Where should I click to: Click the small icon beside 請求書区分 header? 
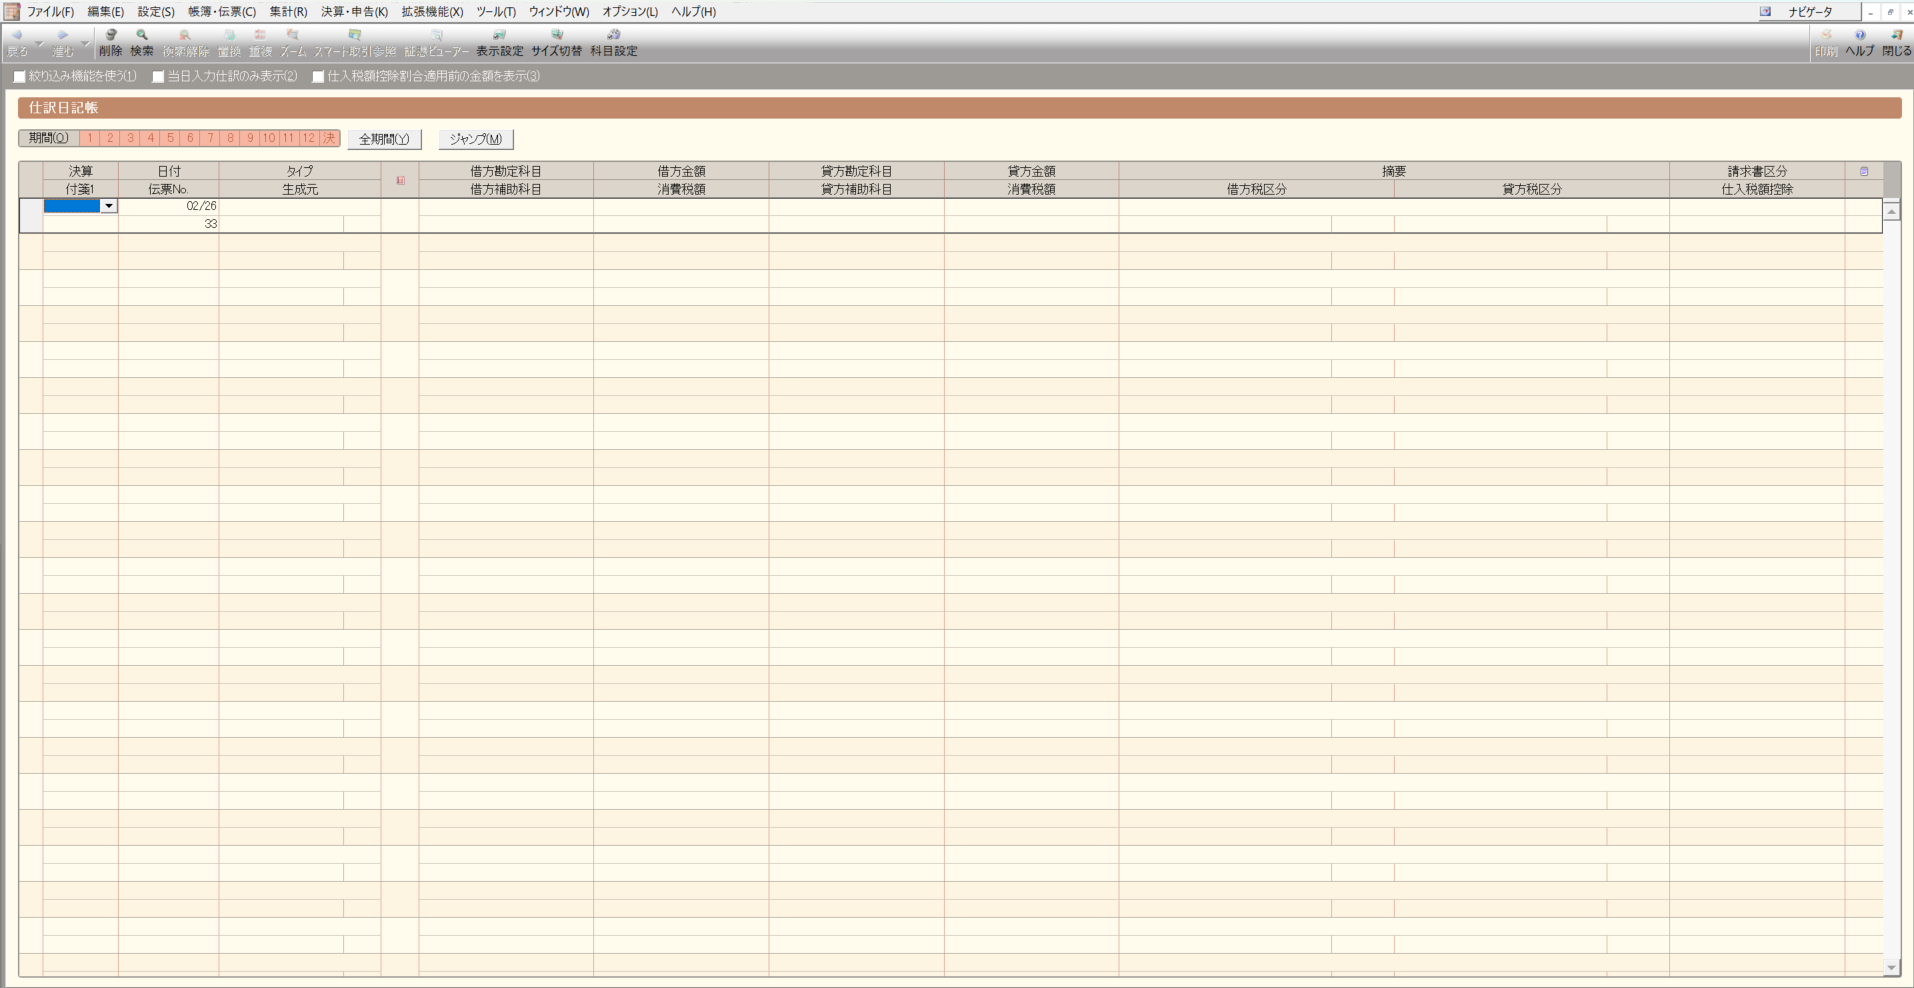1863,171
